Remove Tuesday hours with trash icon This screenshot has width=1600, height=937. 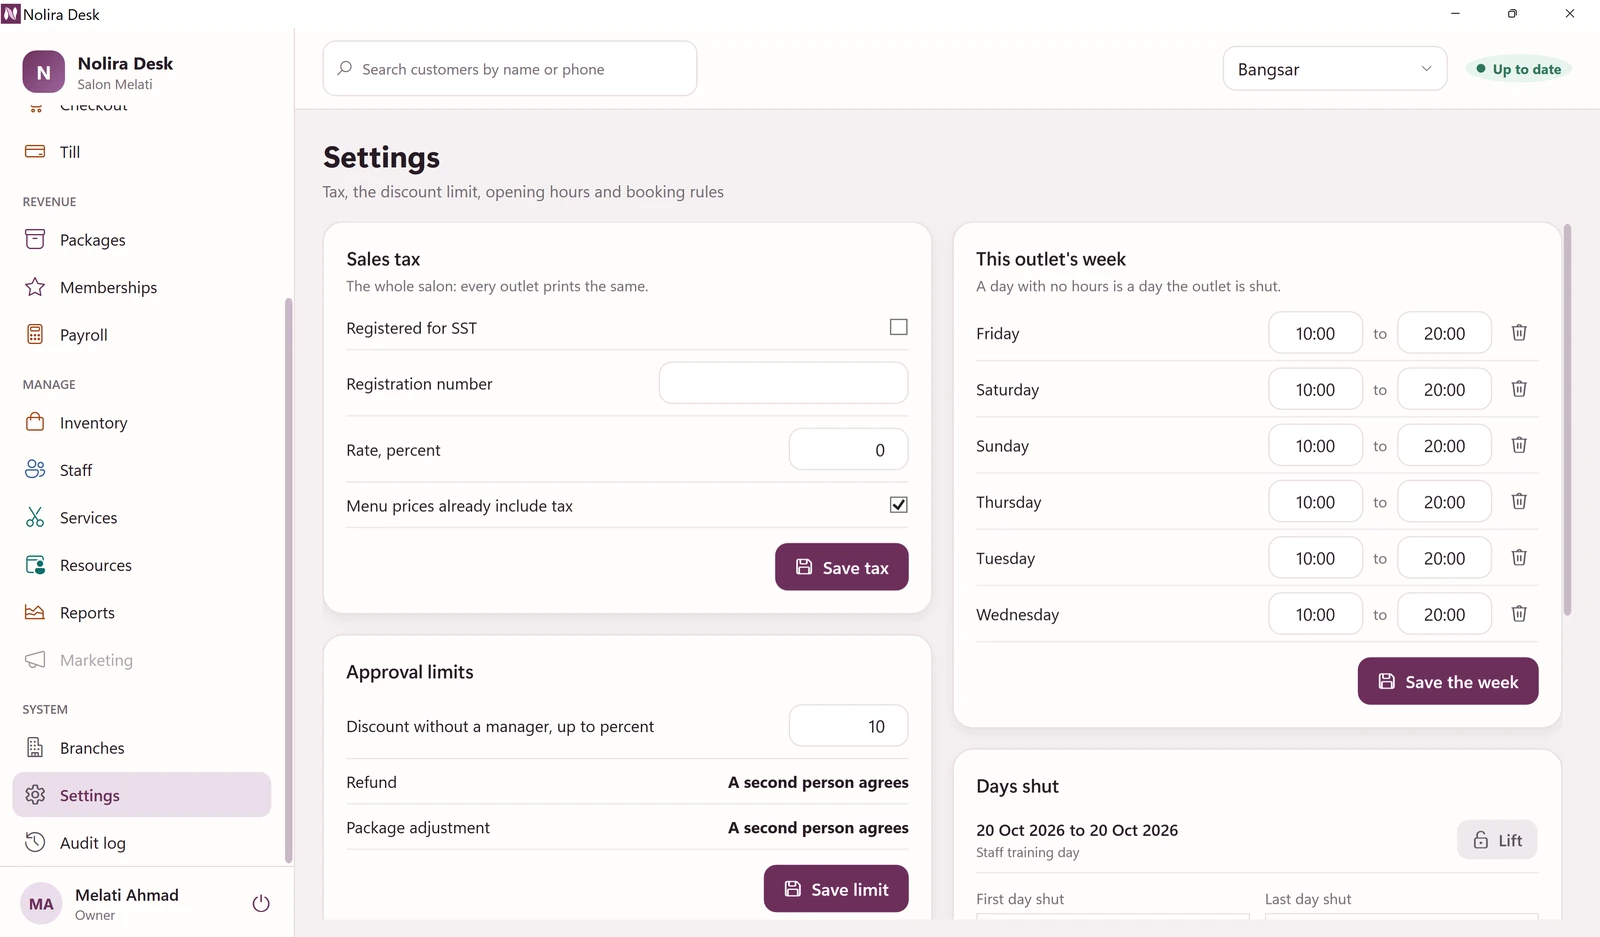pos(1519,558)
